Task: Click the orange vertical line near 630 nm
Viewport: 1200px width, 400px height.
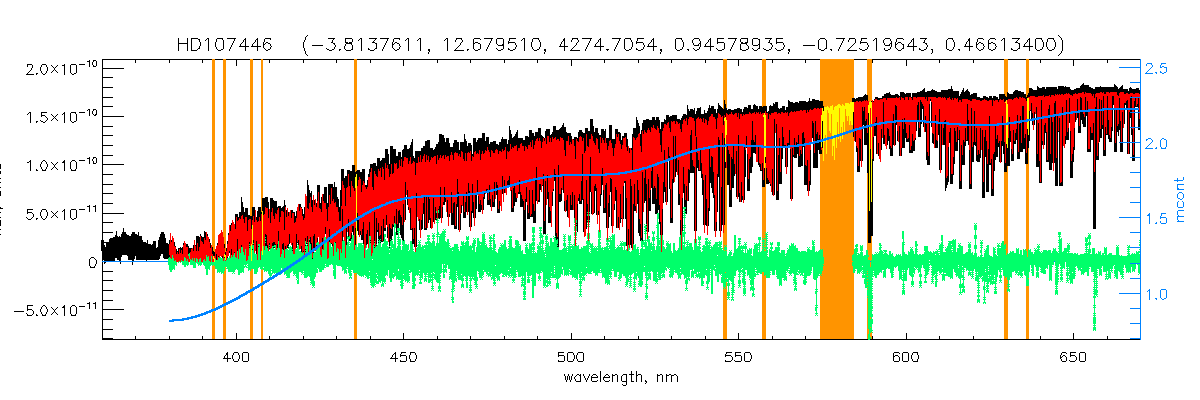Action: coord(1006,200)
